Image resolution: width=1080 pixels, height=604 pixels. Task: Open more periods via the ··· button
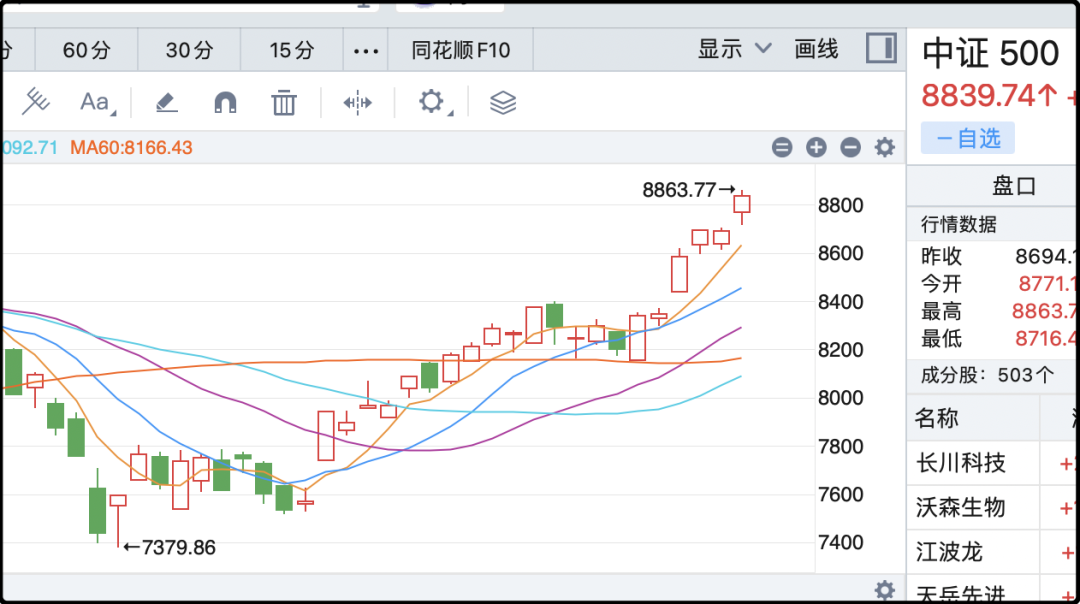coord(366,50)
